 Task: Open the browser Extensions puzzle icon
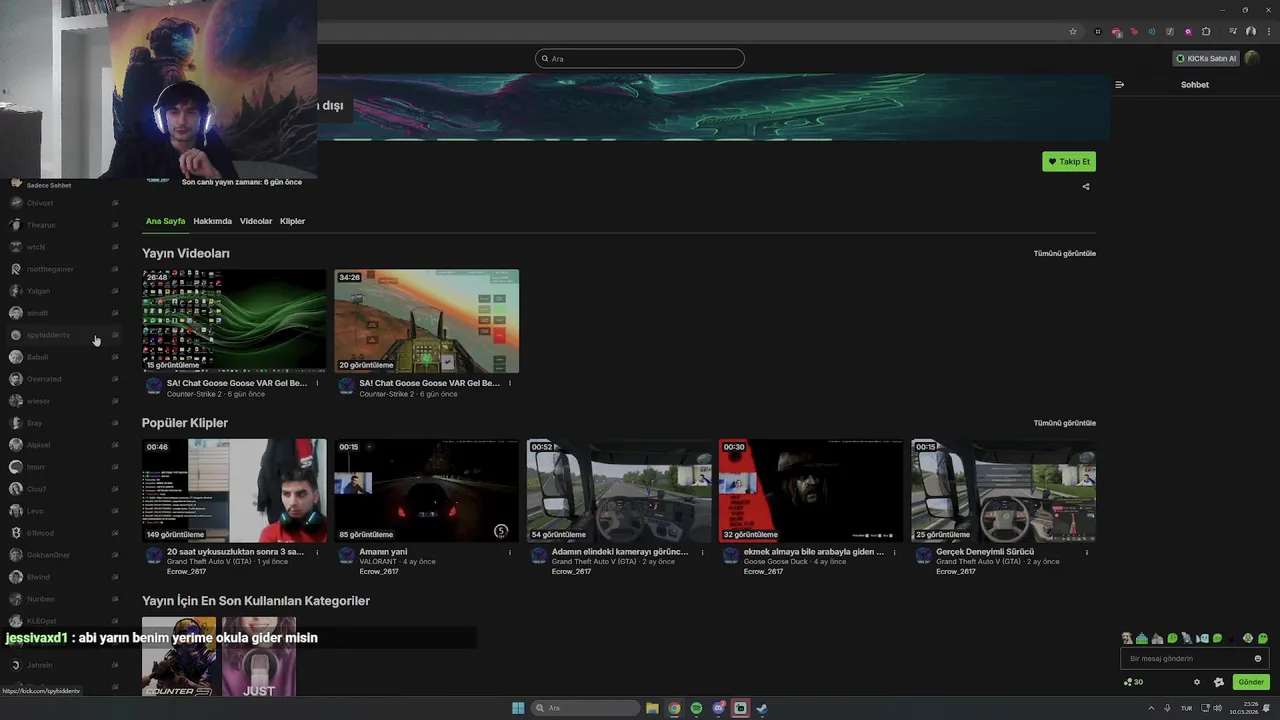coord(1206,32)
